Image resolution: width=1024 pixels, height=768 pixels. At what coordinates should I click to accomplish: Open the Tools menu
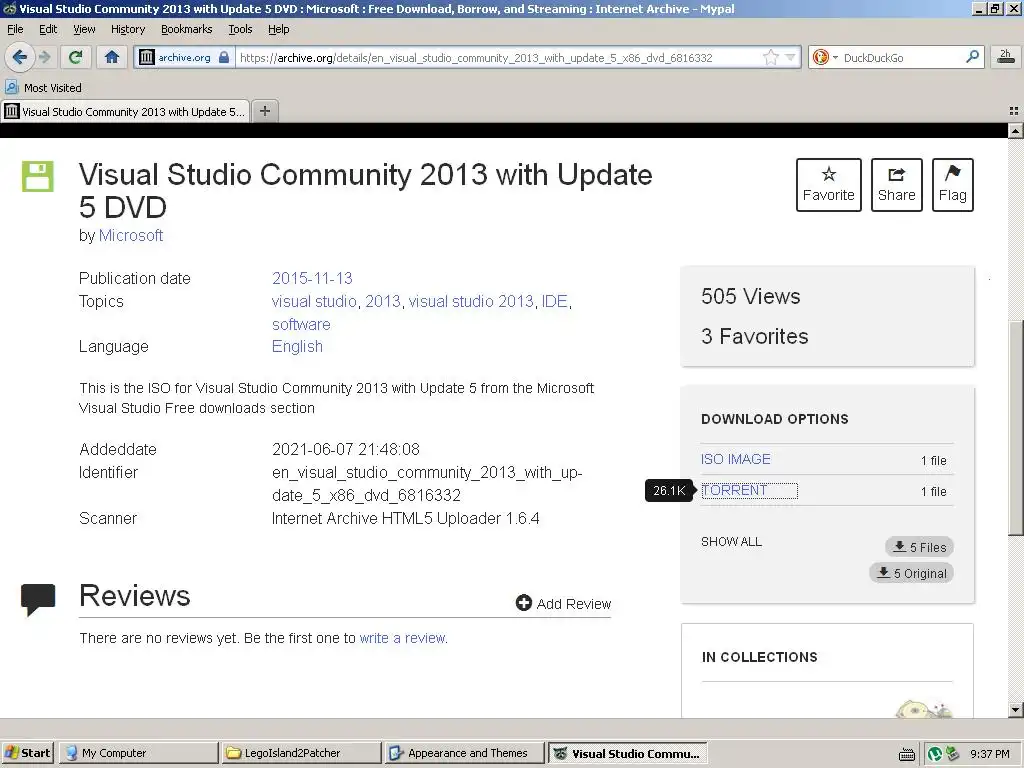240,29
